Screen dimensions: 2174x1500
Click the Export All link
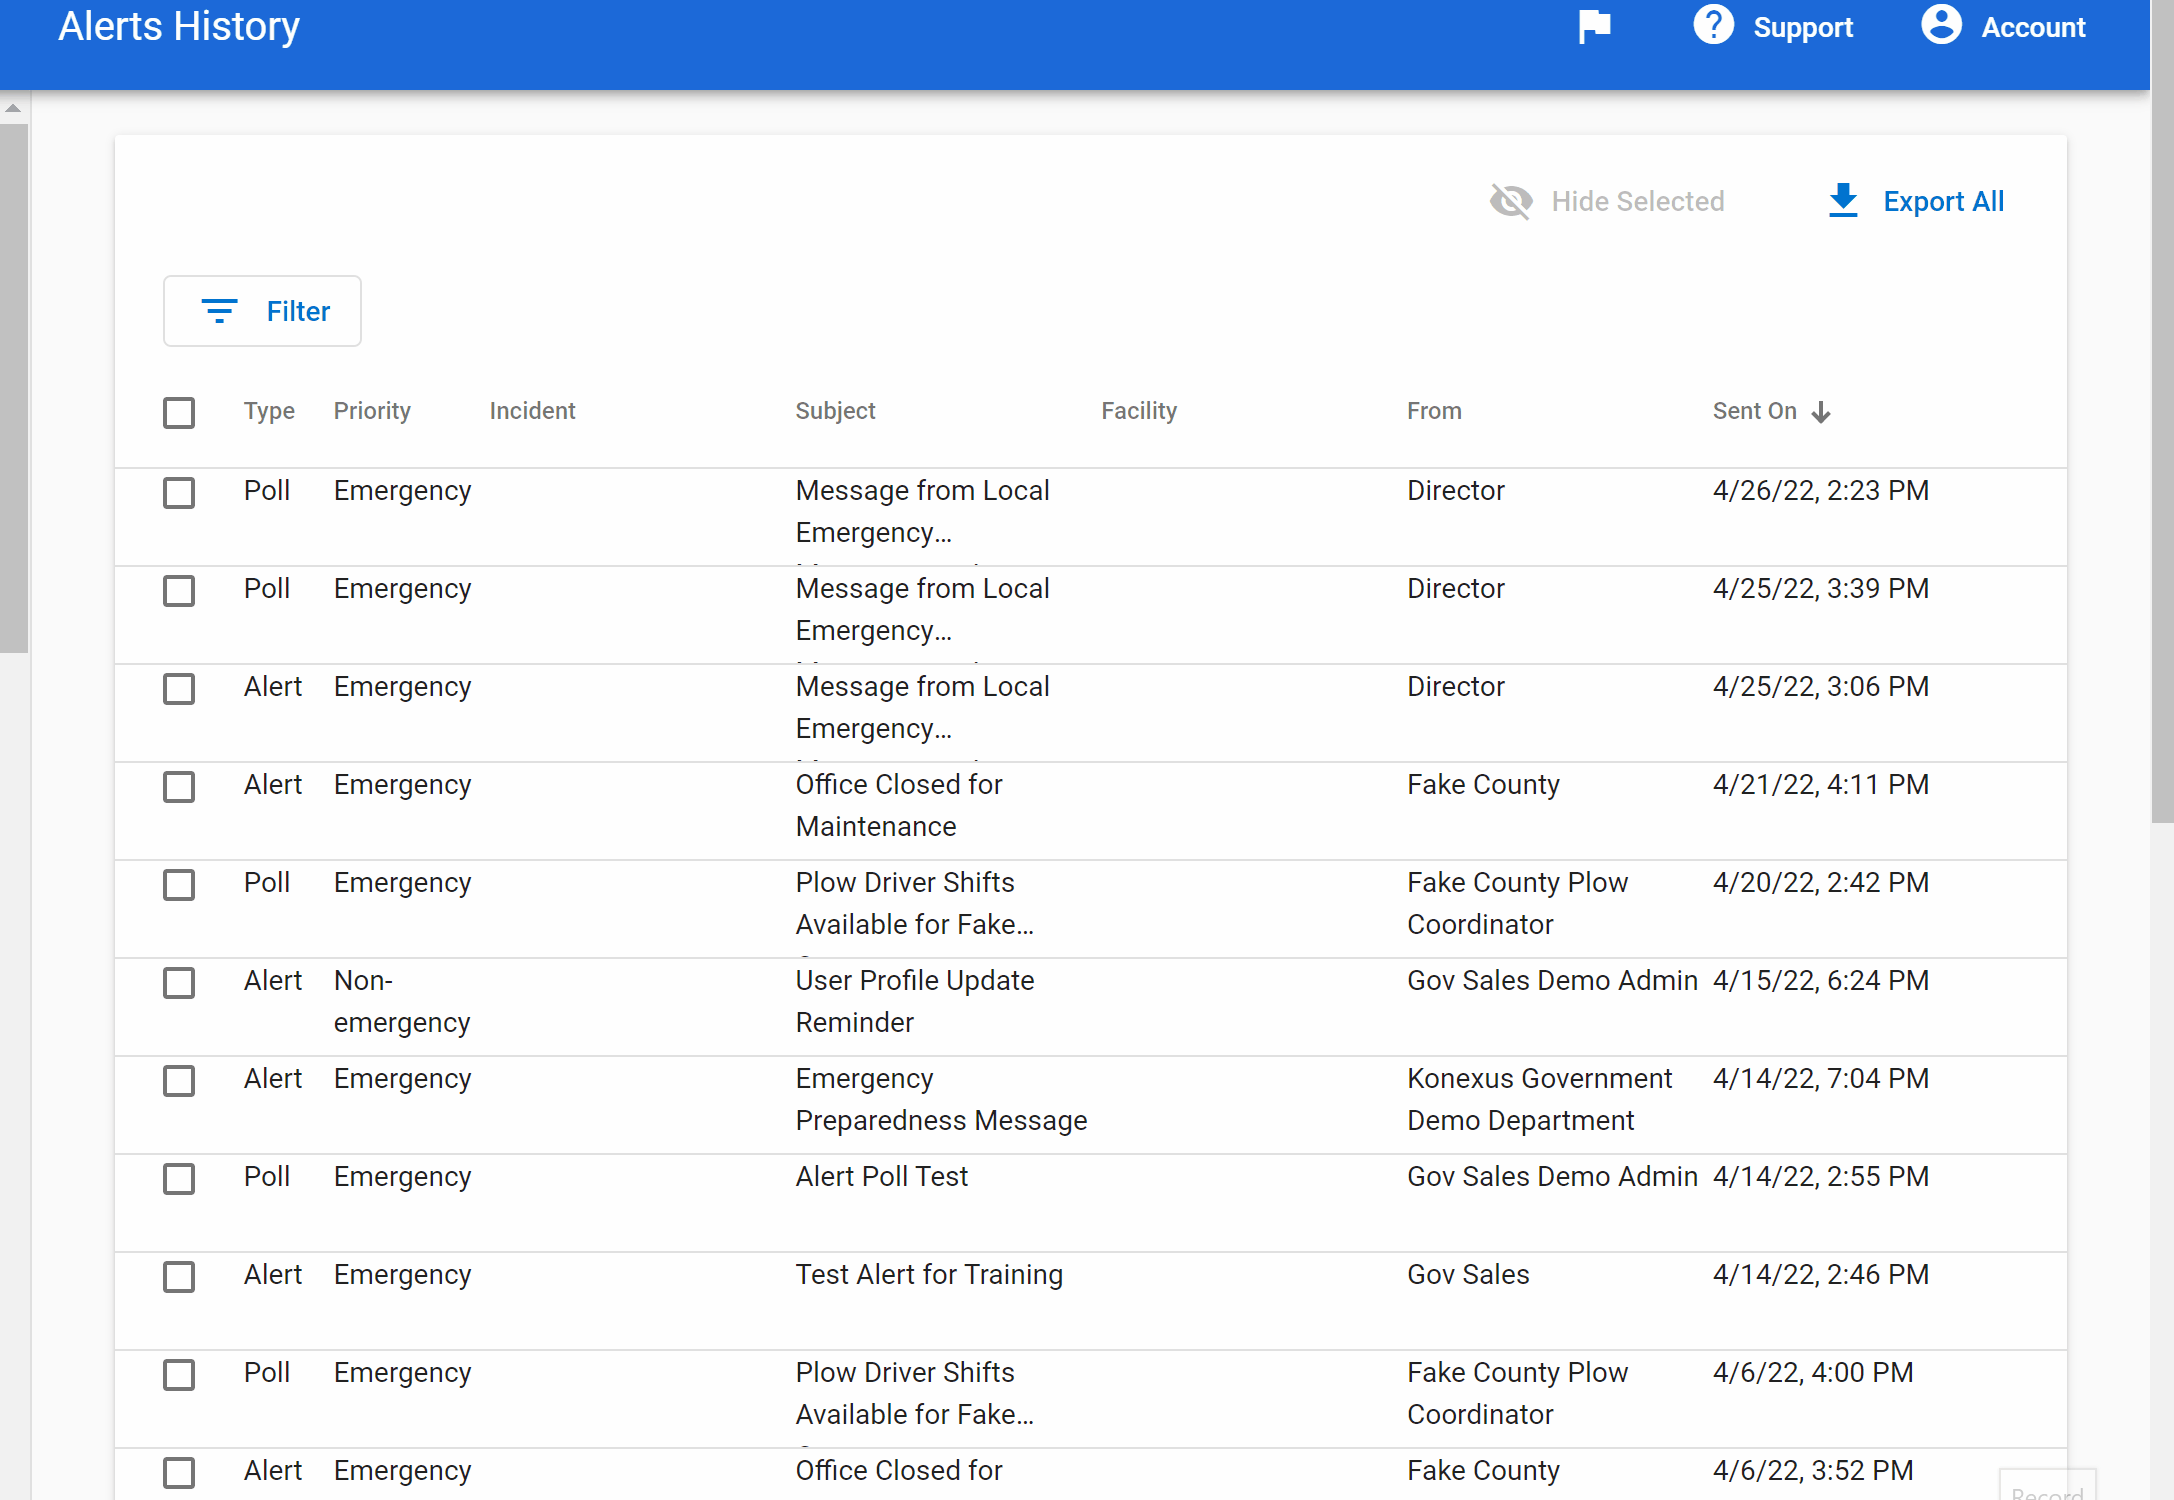[x=1943, y=201]
